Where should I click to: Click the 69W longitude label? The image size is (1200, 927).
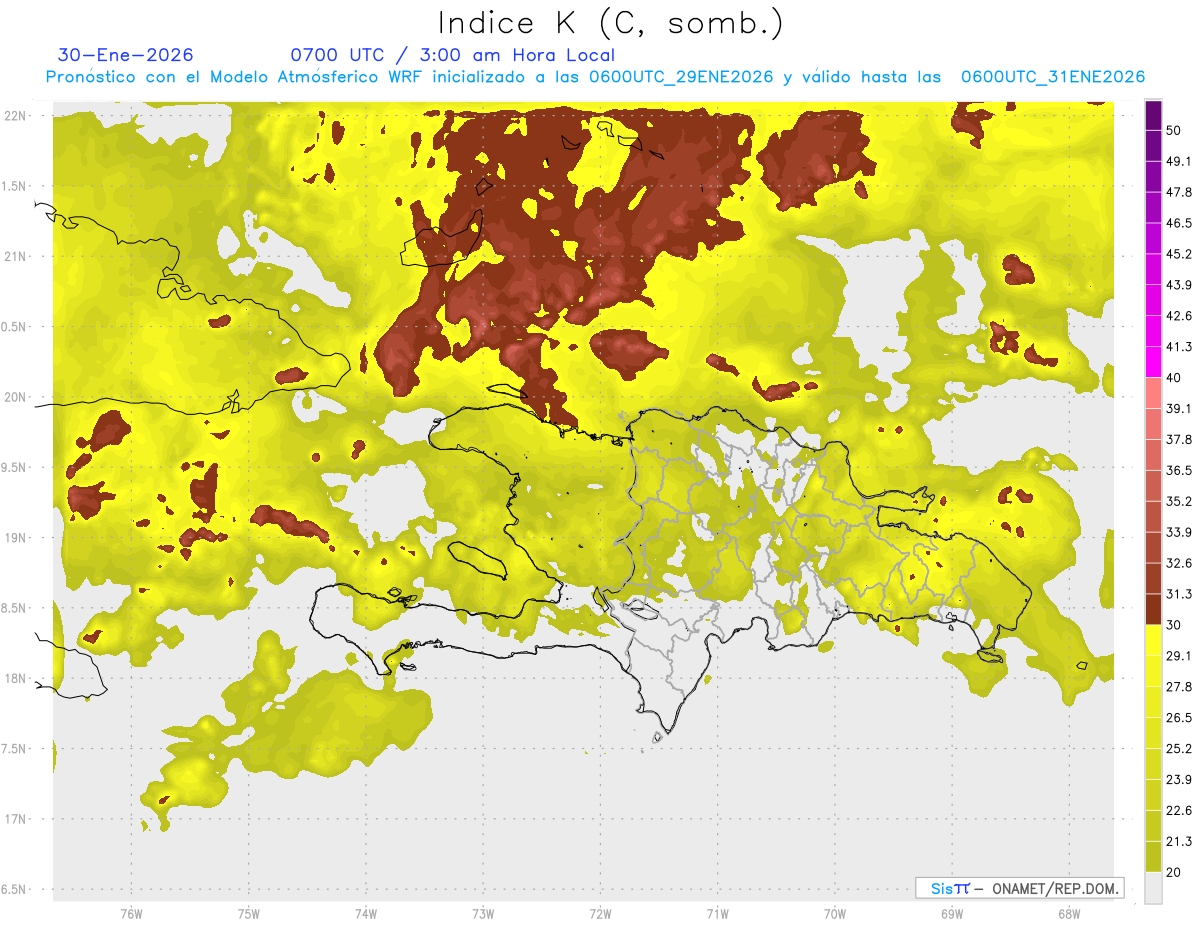click(x=952, y=914)
